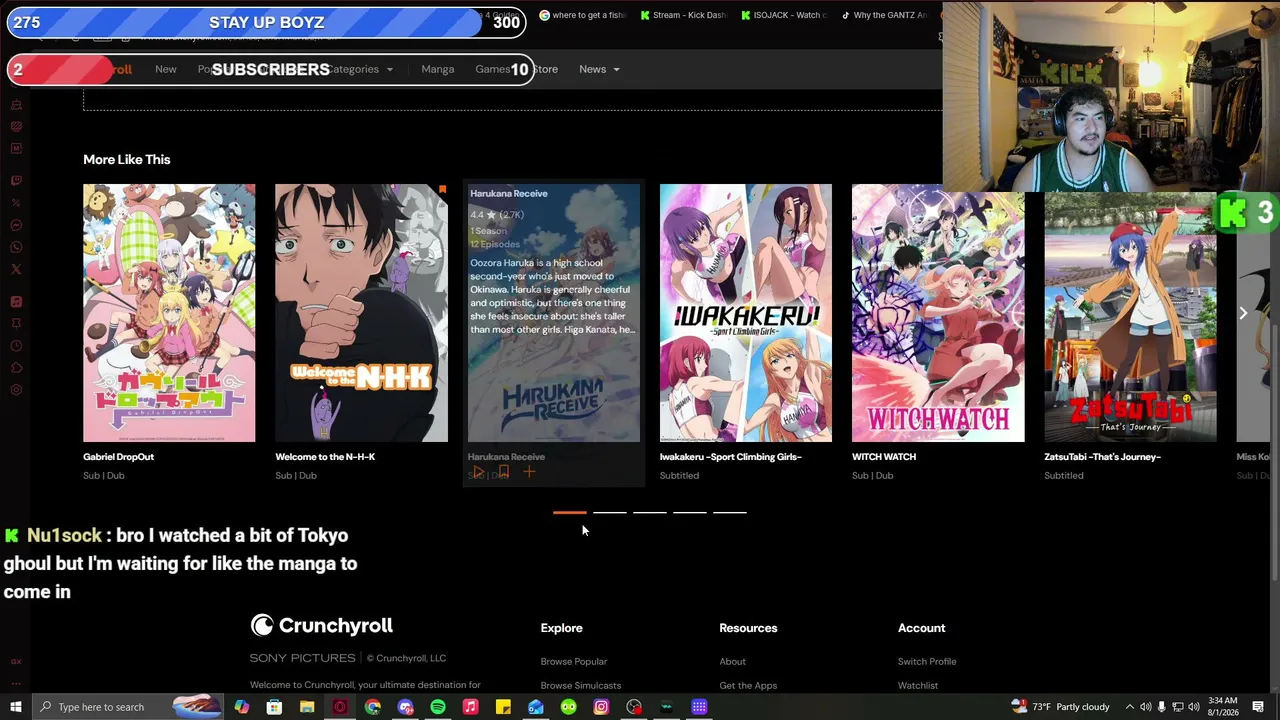Open taskbar clock showing 3:34 AM
The image size is (1280, 720).
(1222, 707)
